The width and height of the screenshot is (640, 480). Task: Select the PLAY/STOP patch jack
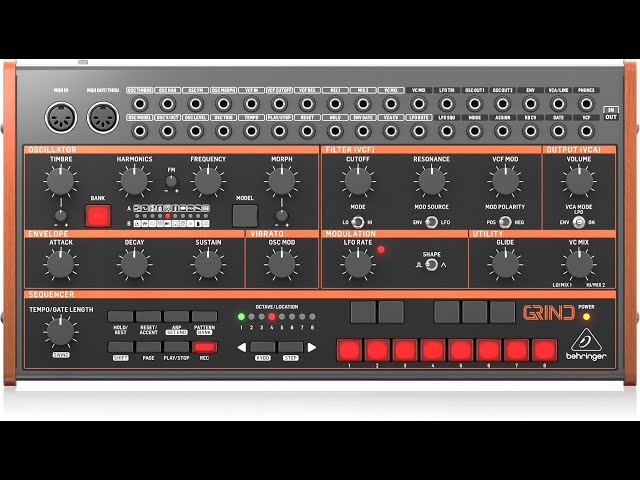coord(279,131)
